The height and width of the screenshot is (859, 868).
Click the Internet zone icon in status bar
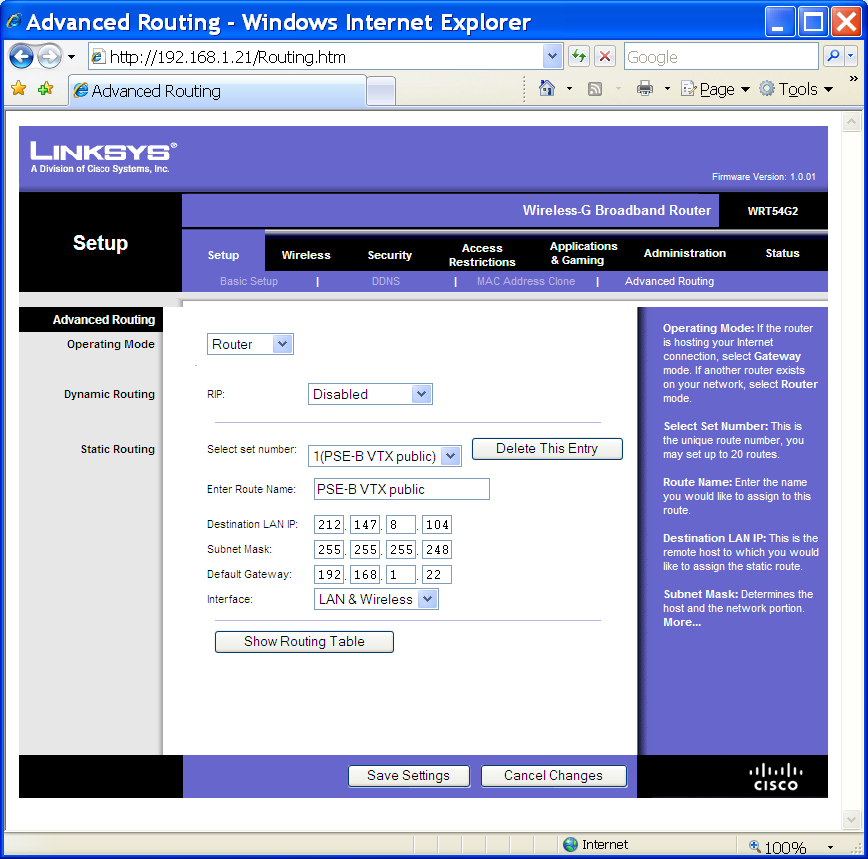(x=568, y=844)
